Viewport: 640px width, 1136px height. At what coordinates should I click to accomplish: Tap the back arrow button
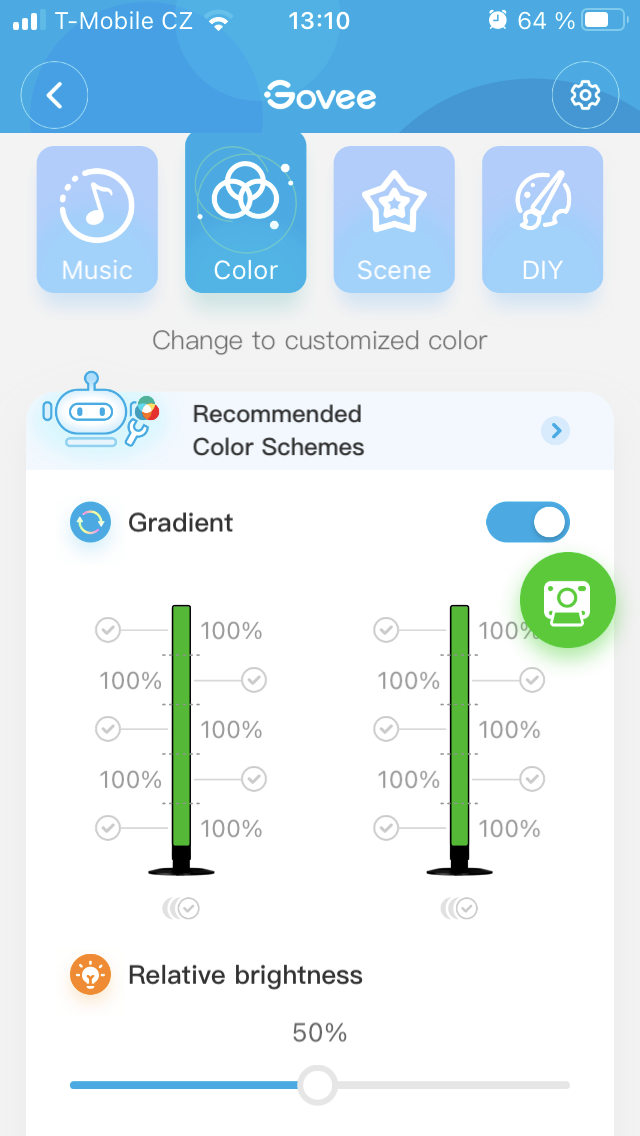(x=55, y=95)
